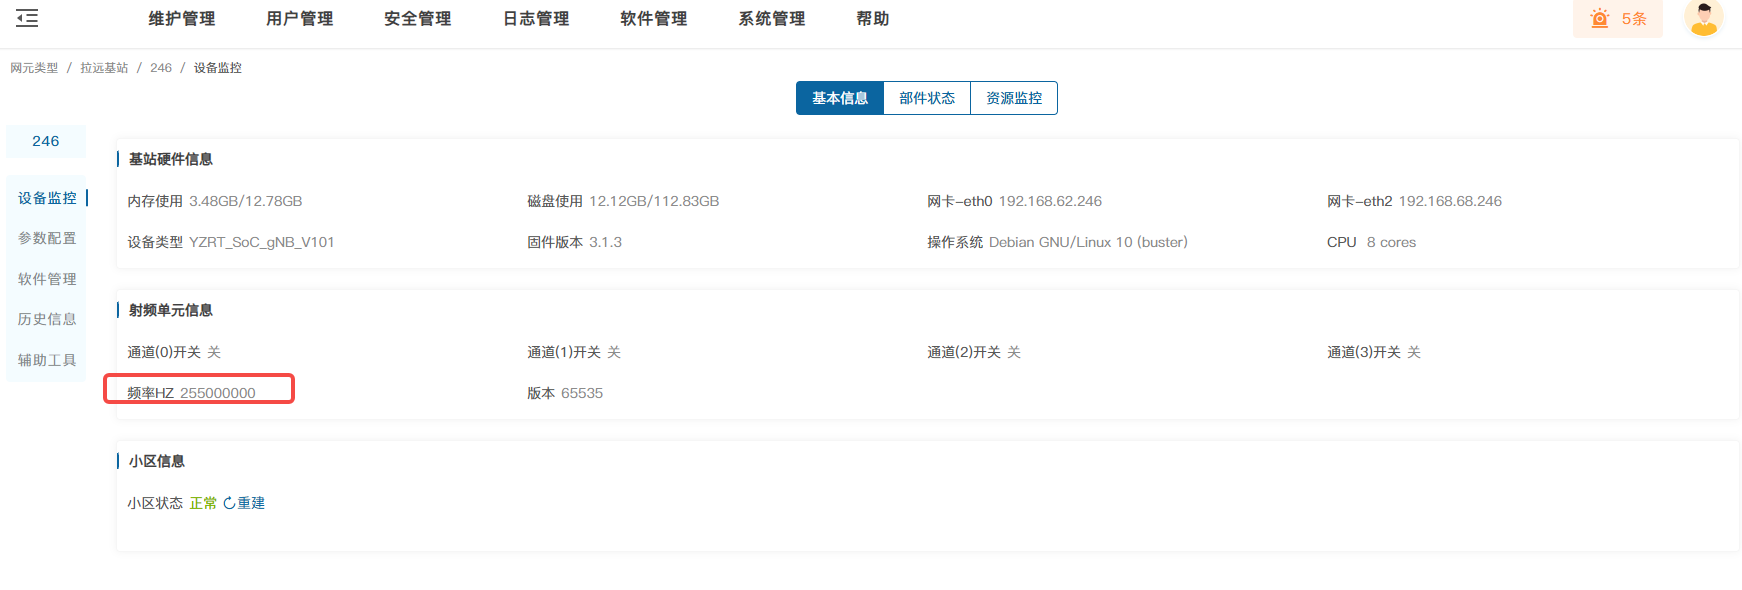
Task: Click the 重建 rebuild refresh icon
Action: [x=229, y=503]
